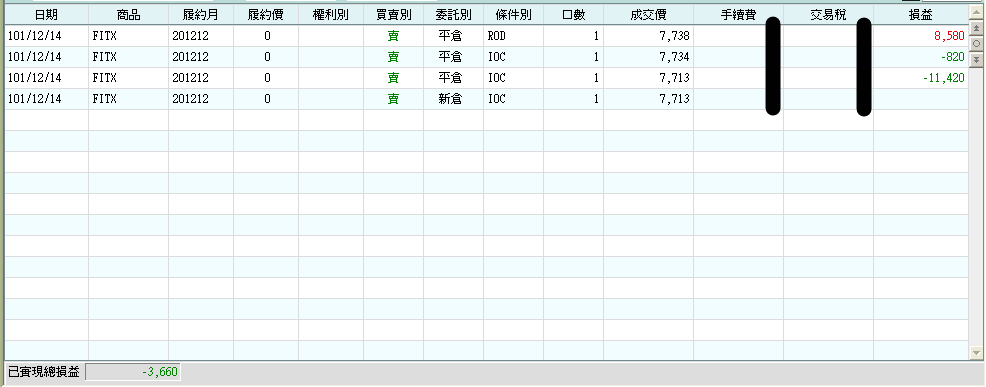Click the 已實現總損益 label
The image size is (986, 387).
(43, 372)
